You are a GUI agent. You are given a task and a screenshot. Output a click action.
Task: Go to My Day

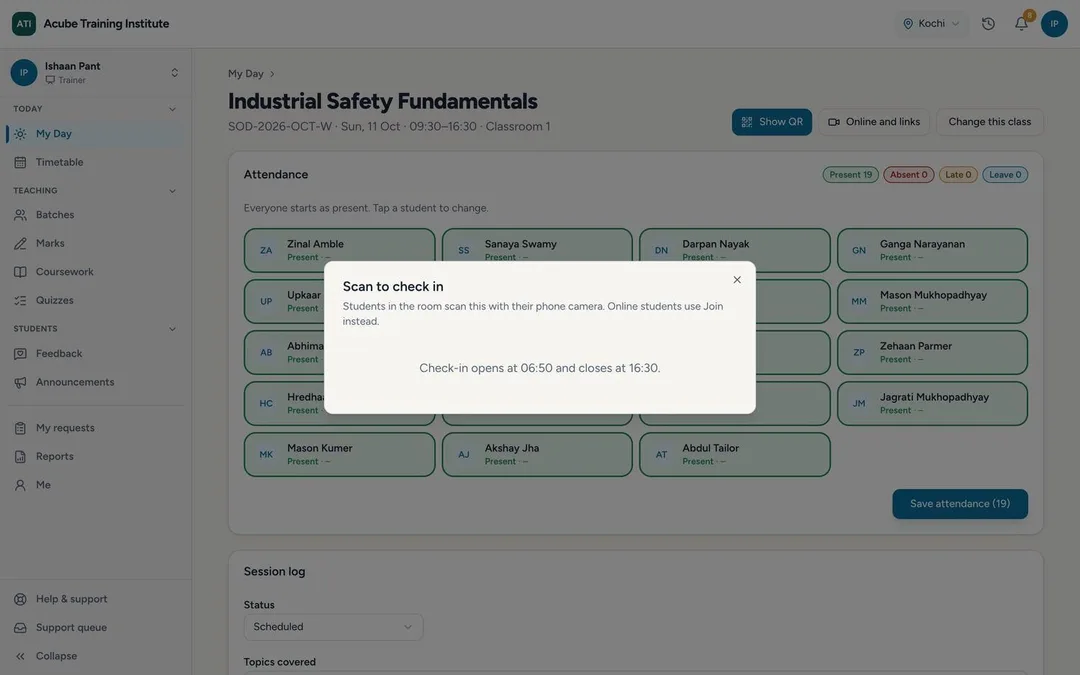96,134
